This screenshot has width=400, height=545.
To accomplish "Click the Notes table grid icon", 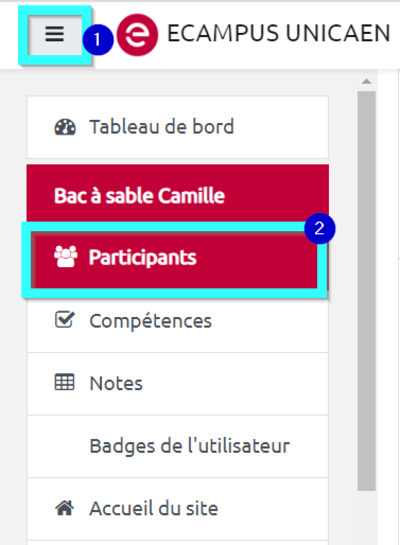I will point(65,382).
